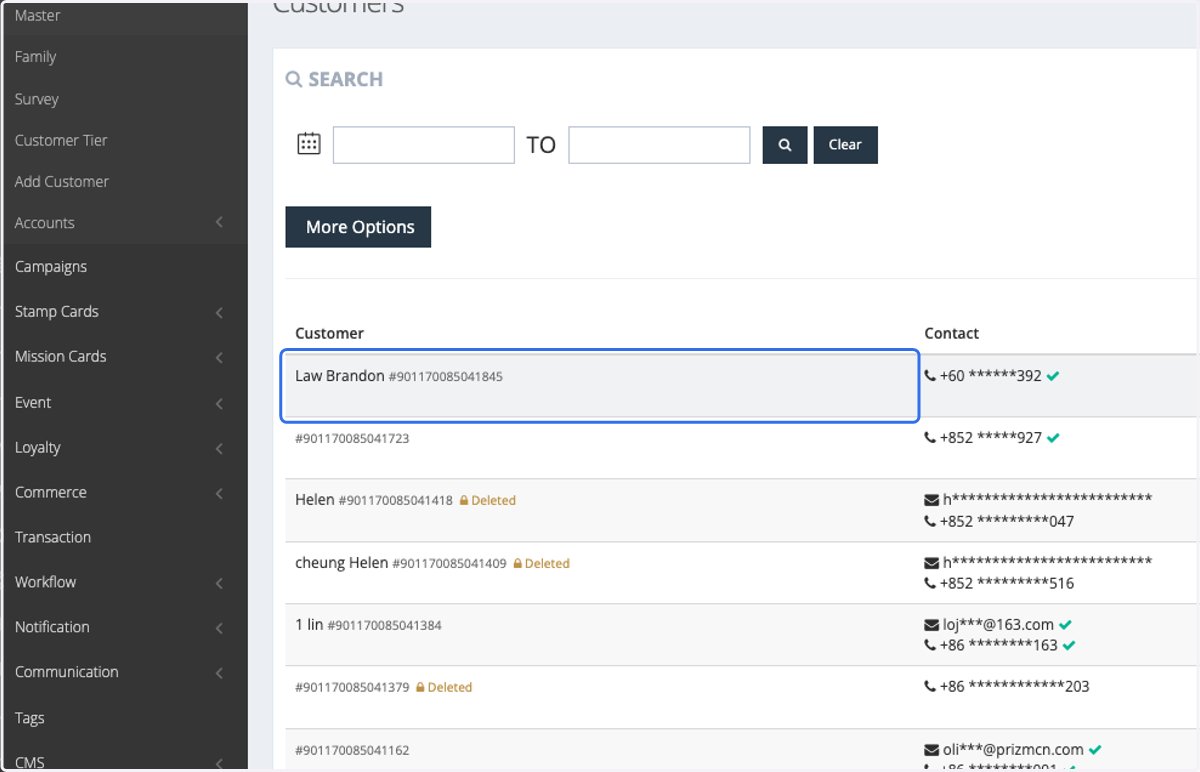This screenshot has height=772, width=1200.
Task: Expand the Workflow sidebar section
Action: (x=124, y=582)
